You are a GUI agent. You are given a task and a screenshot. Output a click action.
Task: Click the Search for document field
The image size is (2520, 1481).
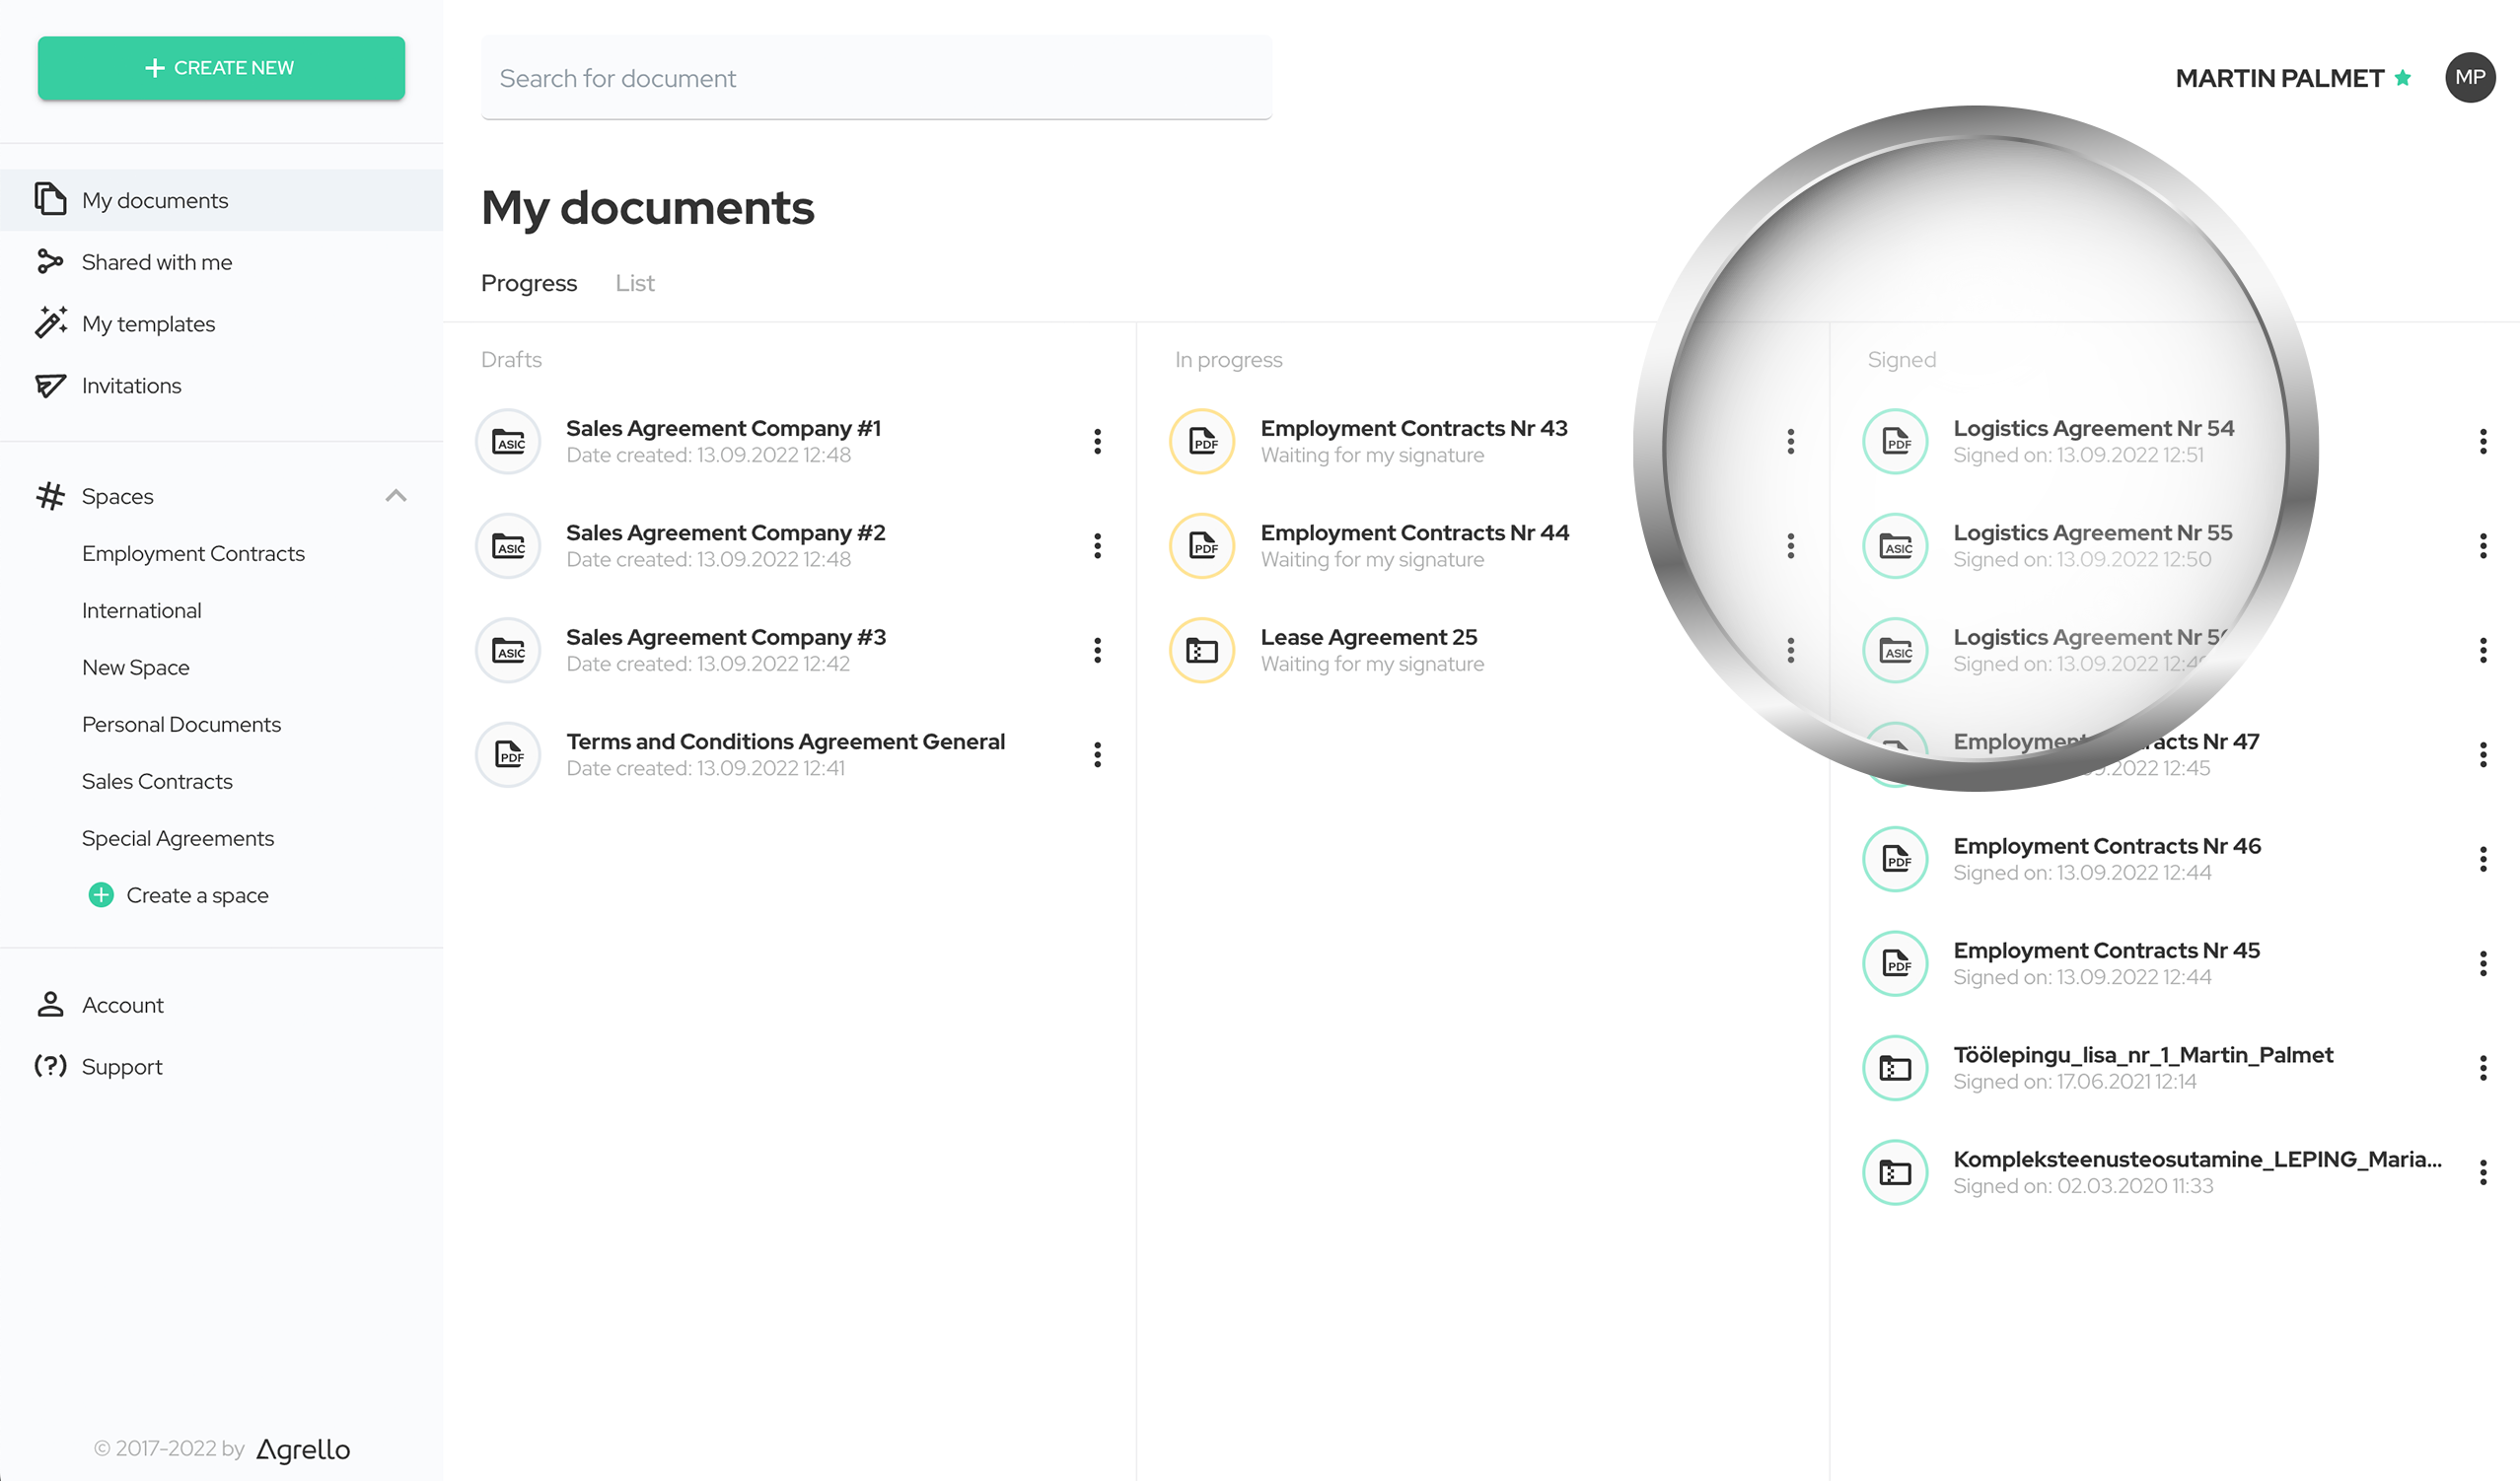click(x=876, y=77)
